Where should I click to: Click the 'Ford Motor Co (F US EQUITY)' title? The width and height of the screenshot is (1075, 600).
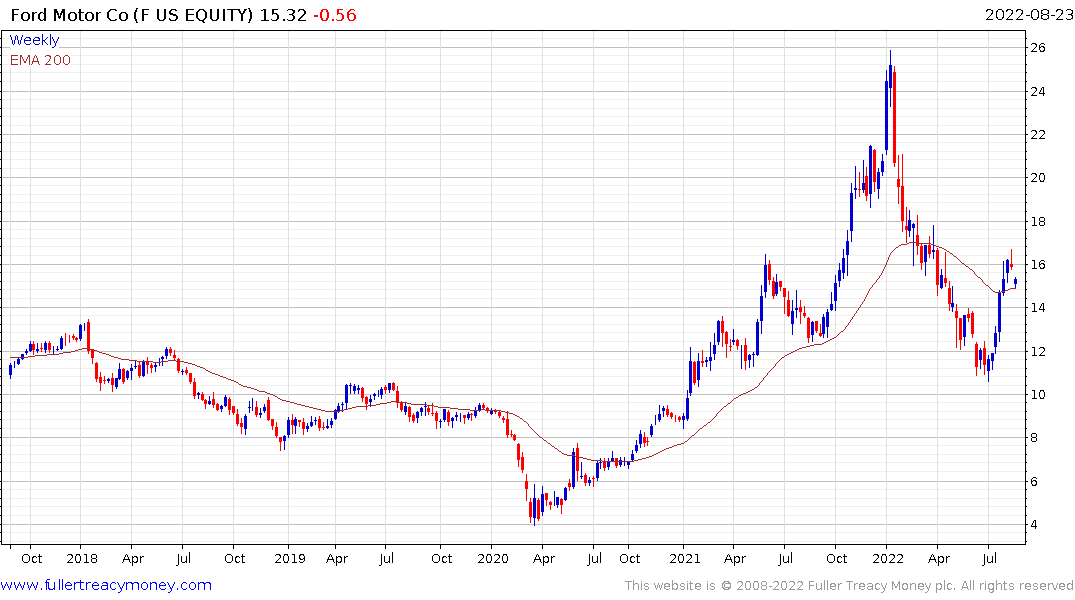[132, 15]
